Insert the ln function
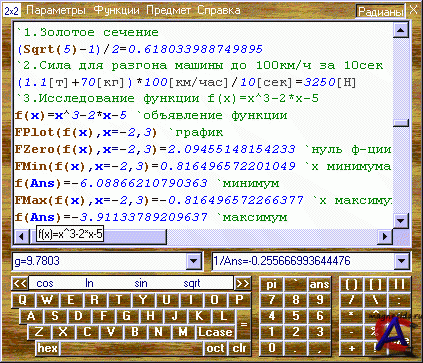423x363 pixels. point(89,284)
